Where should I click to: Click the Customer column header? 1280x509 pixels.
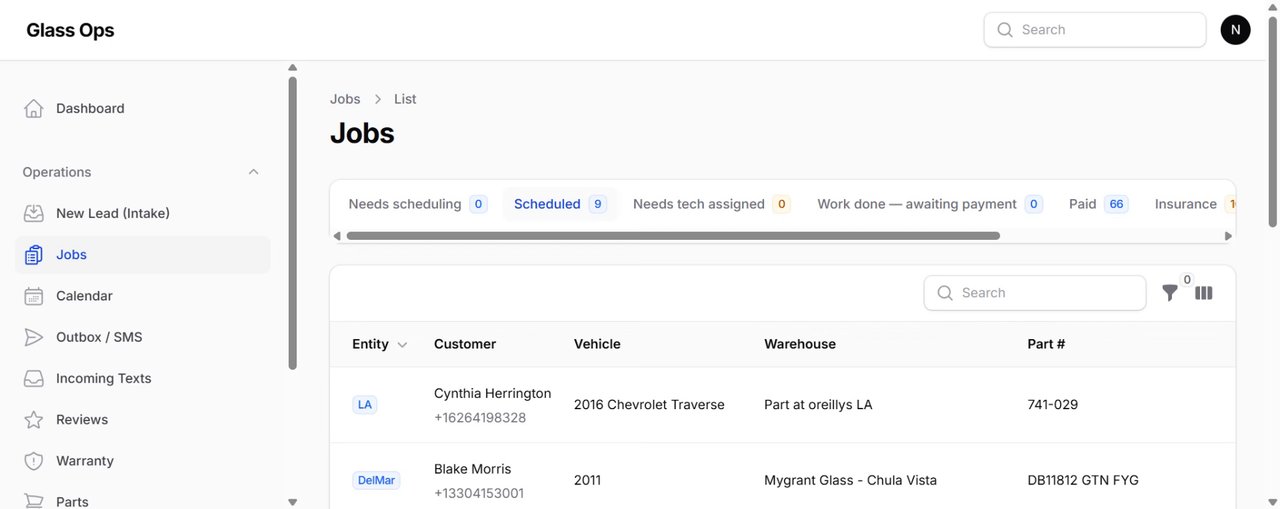(x=465, y=344)
